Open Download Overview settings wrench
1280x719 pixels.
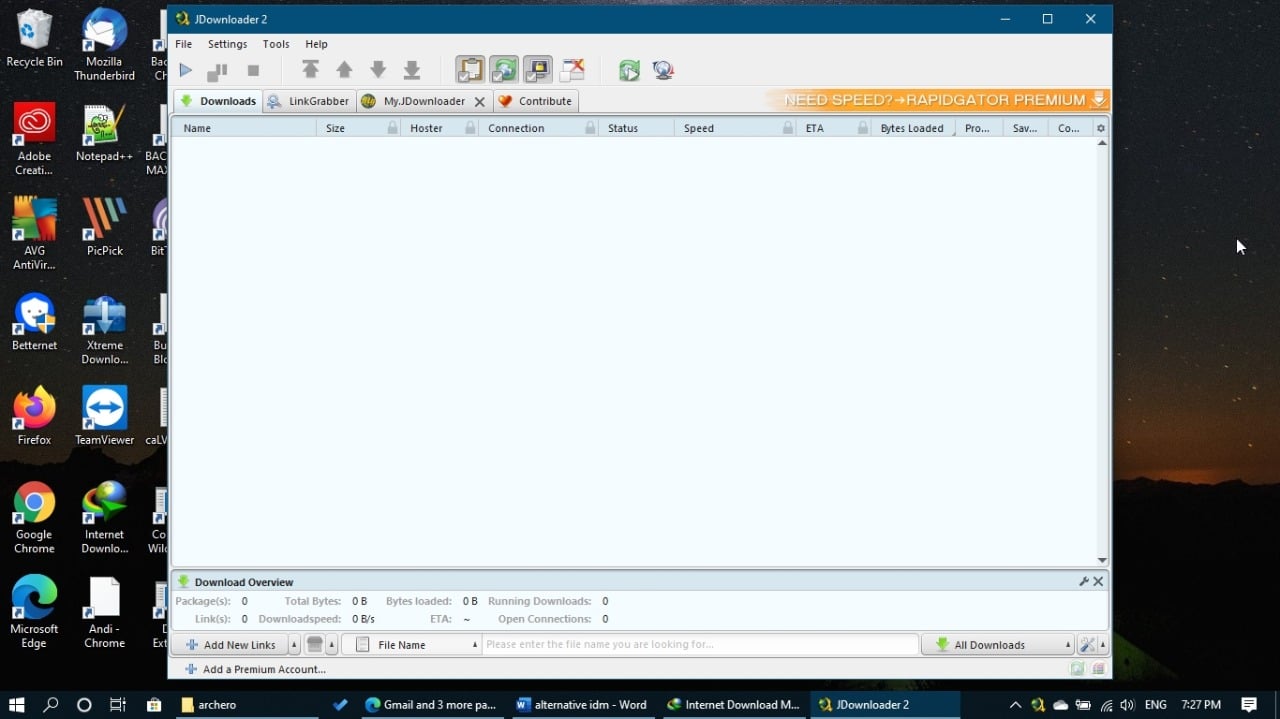pyautogui.click(x=1084, y=581)
